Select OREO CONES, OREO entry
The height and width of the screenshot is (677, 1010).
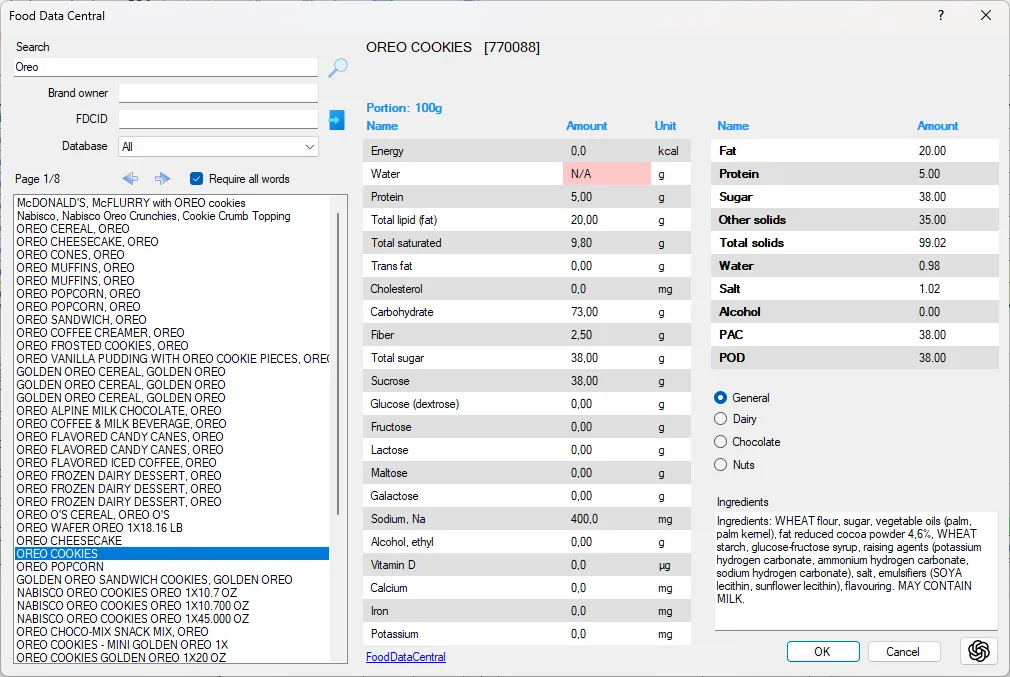point(70,254)
